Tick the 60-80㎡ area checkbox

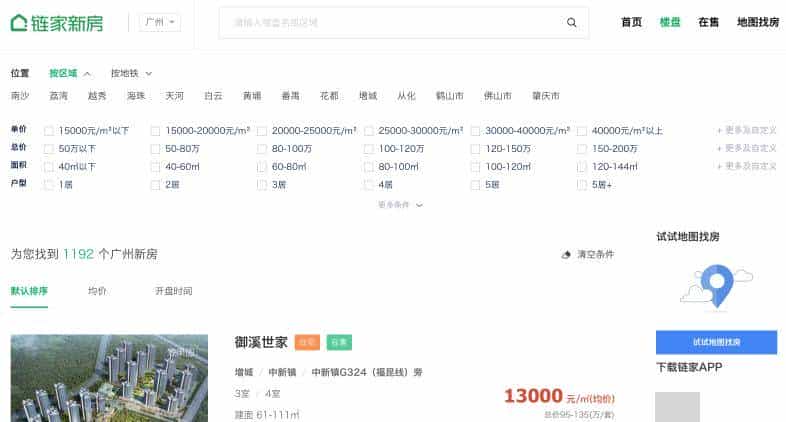pyautogui.click(x=262, y=167)
